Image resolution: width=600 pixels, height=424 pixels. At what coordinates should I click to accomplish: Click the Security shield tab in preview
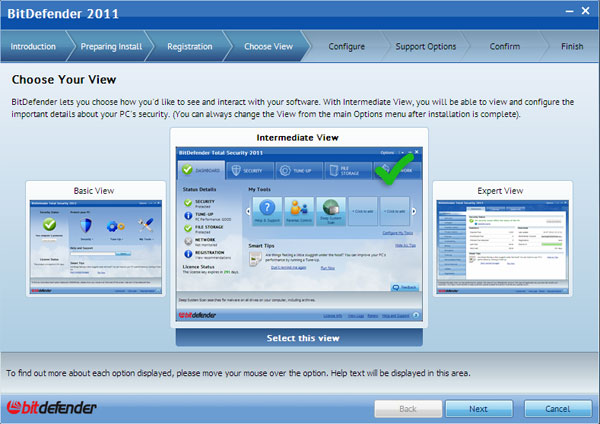pos(250,170)
